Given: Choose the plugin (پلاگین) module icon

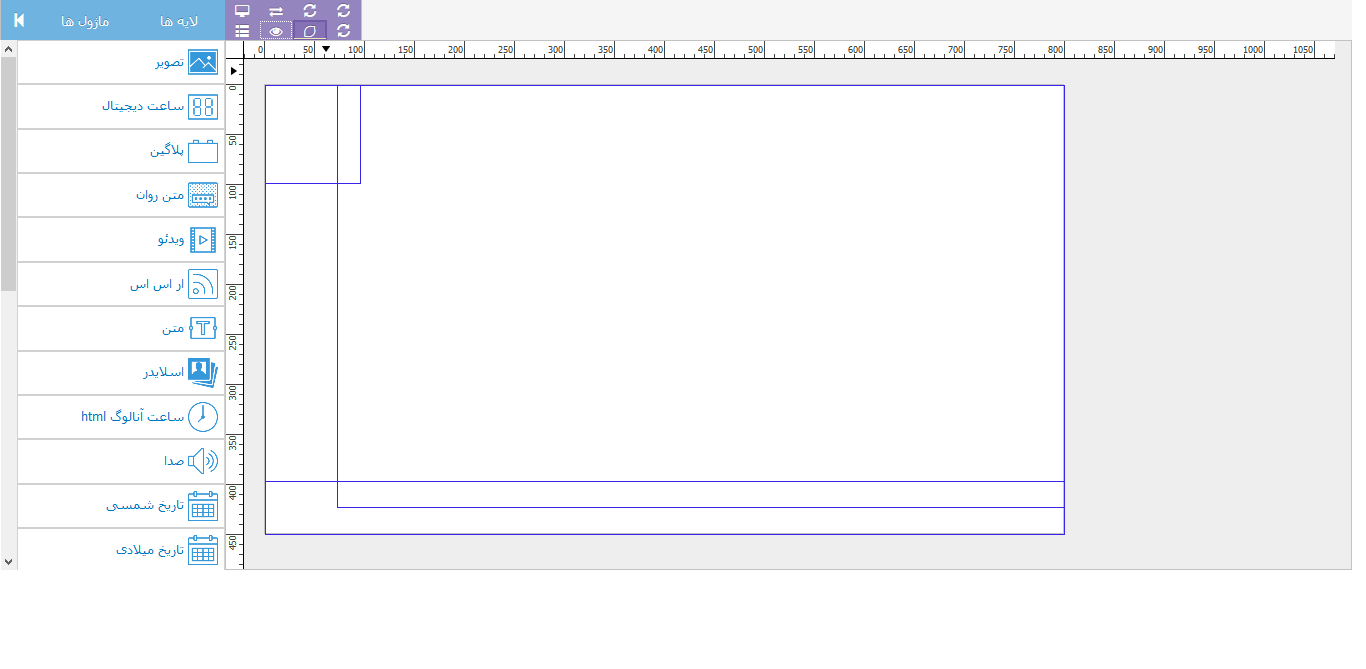Looking at the screenshot, I should pos(203,151).
